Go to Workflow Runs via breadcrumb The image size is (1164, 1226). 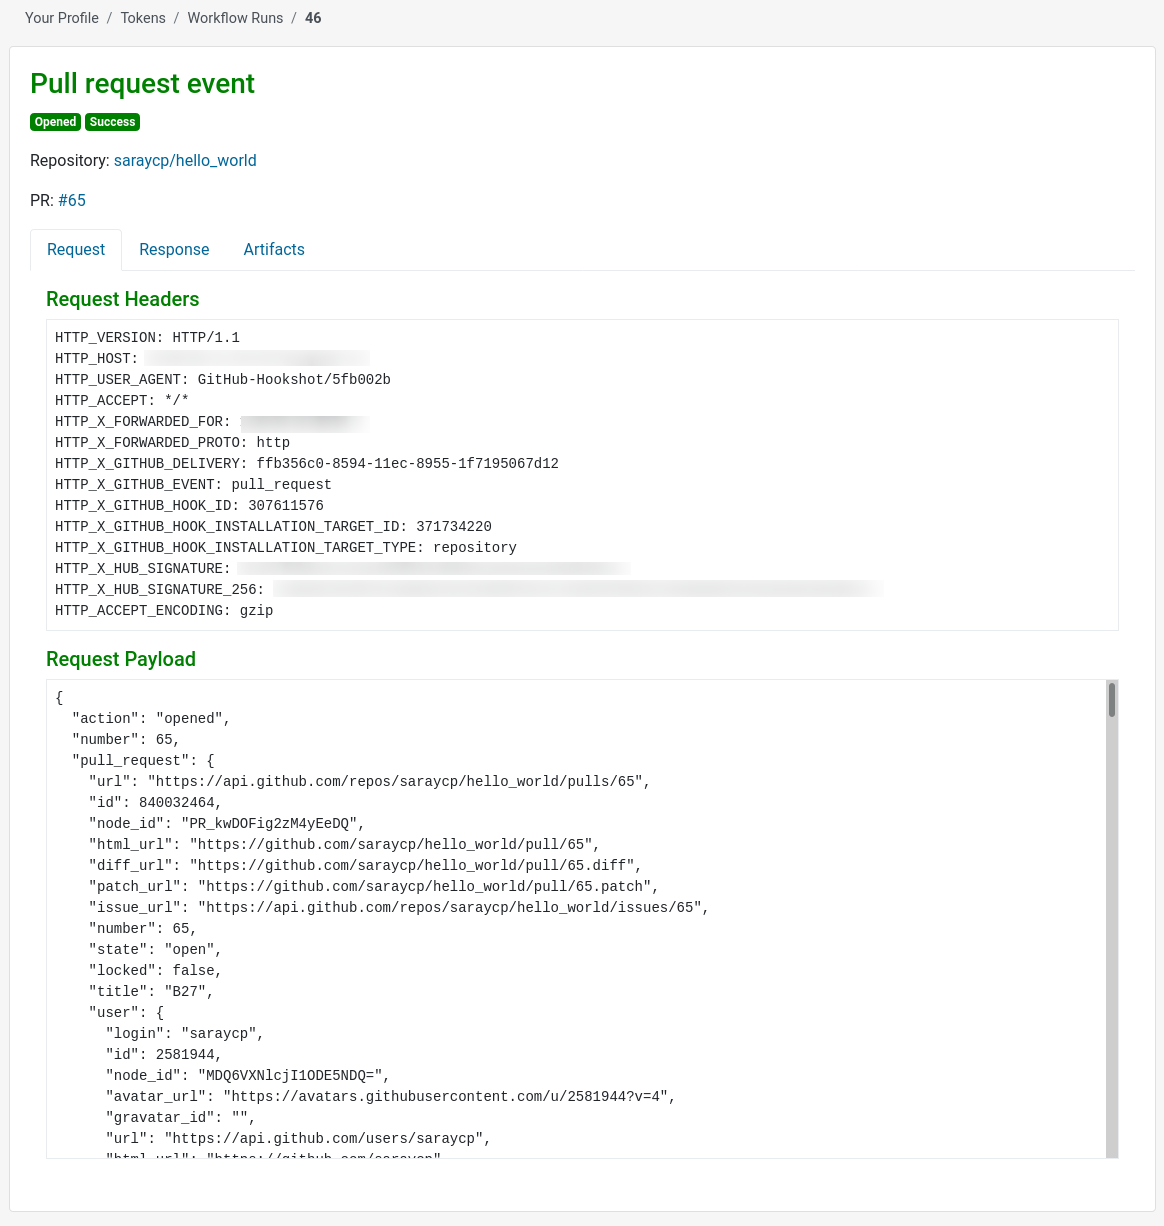[235, 18]
